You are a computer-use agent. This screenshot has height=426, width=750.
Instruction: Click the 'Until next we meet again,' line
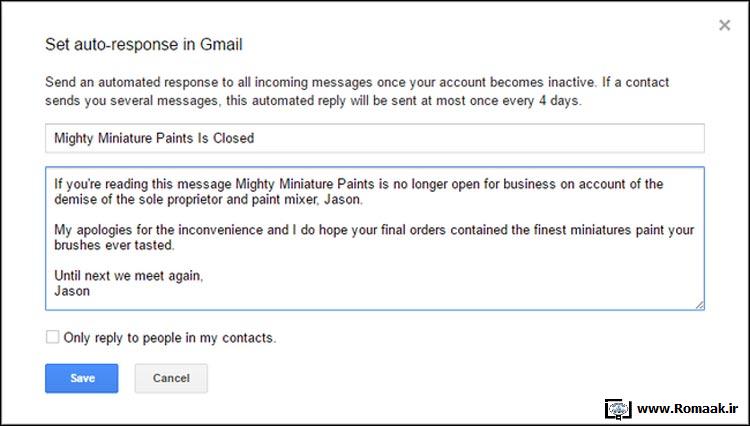tap(129, 276)
